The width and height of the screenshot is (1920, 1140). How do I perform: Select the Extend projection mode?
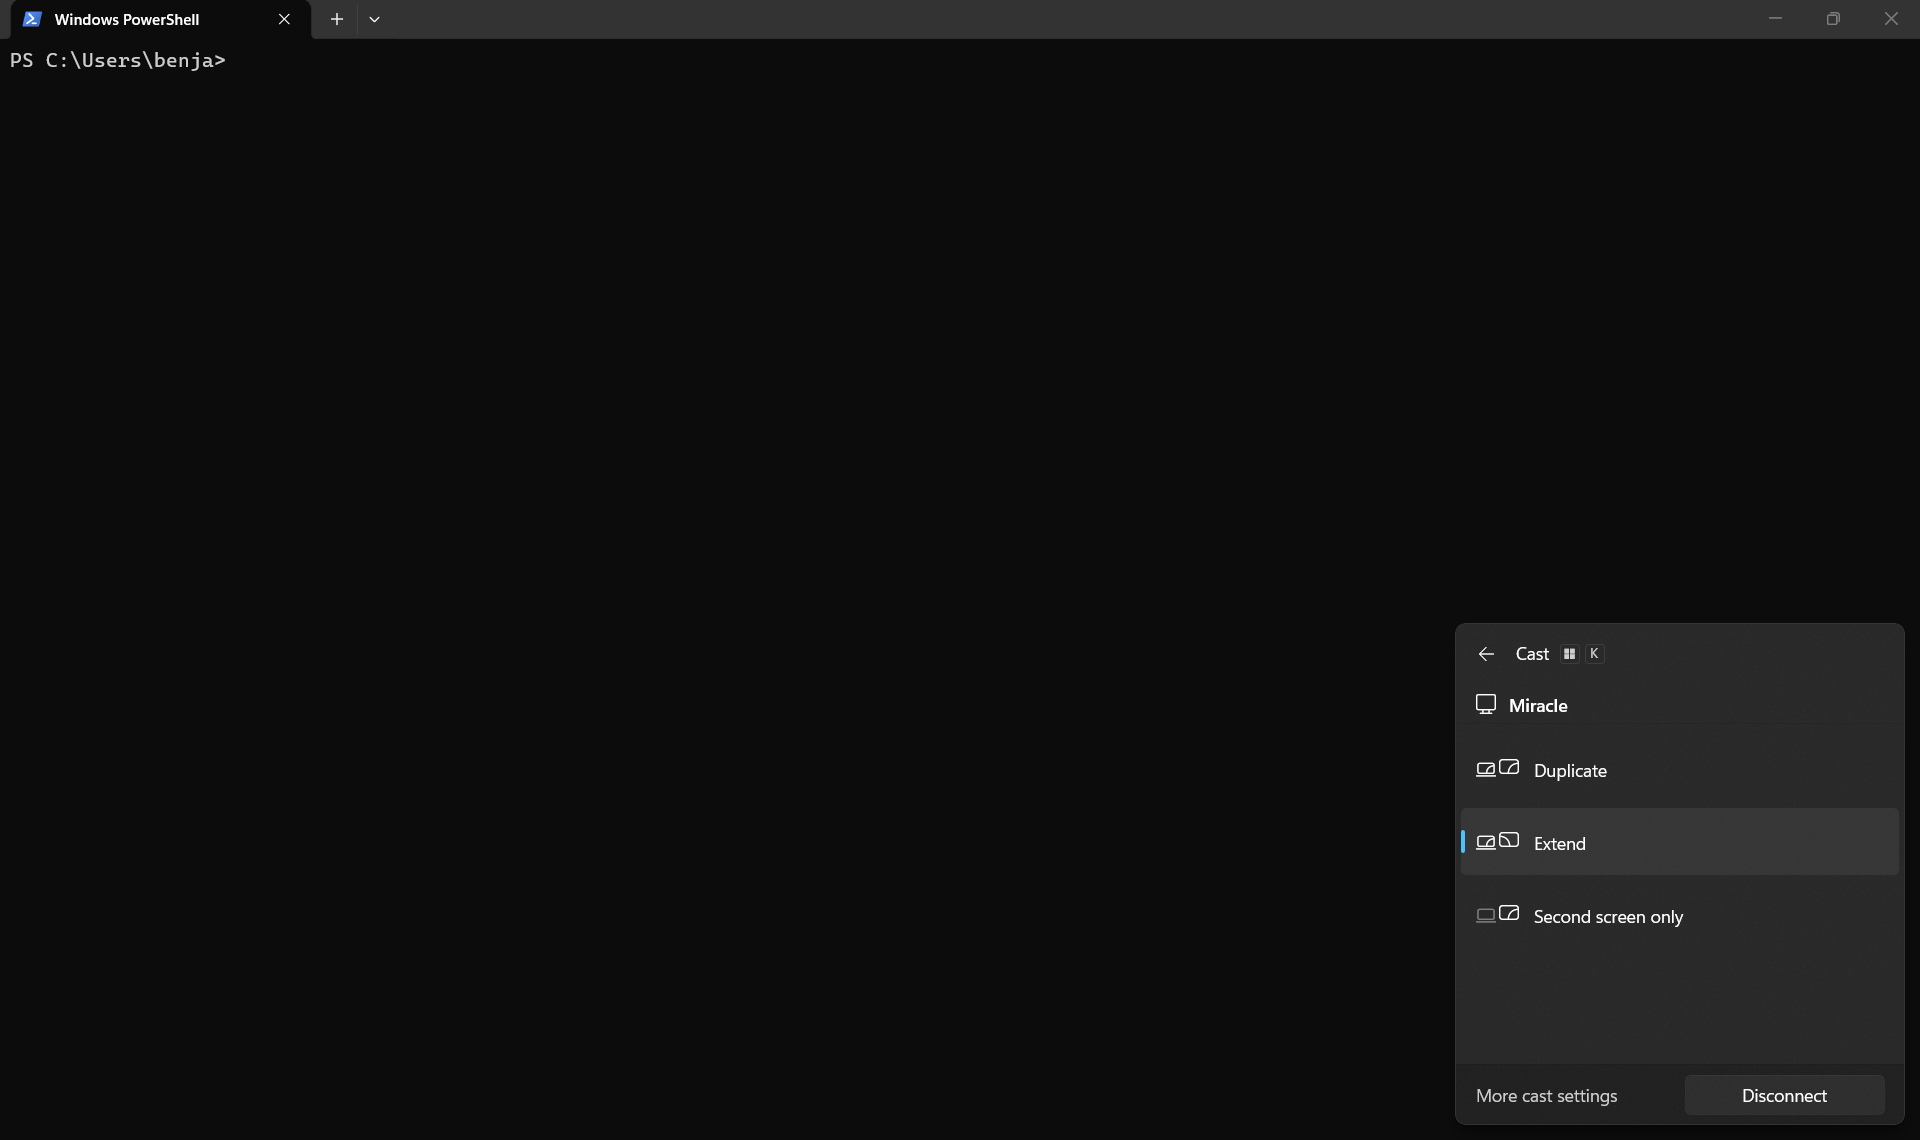pyautogui.click(x=1560, y=844)
